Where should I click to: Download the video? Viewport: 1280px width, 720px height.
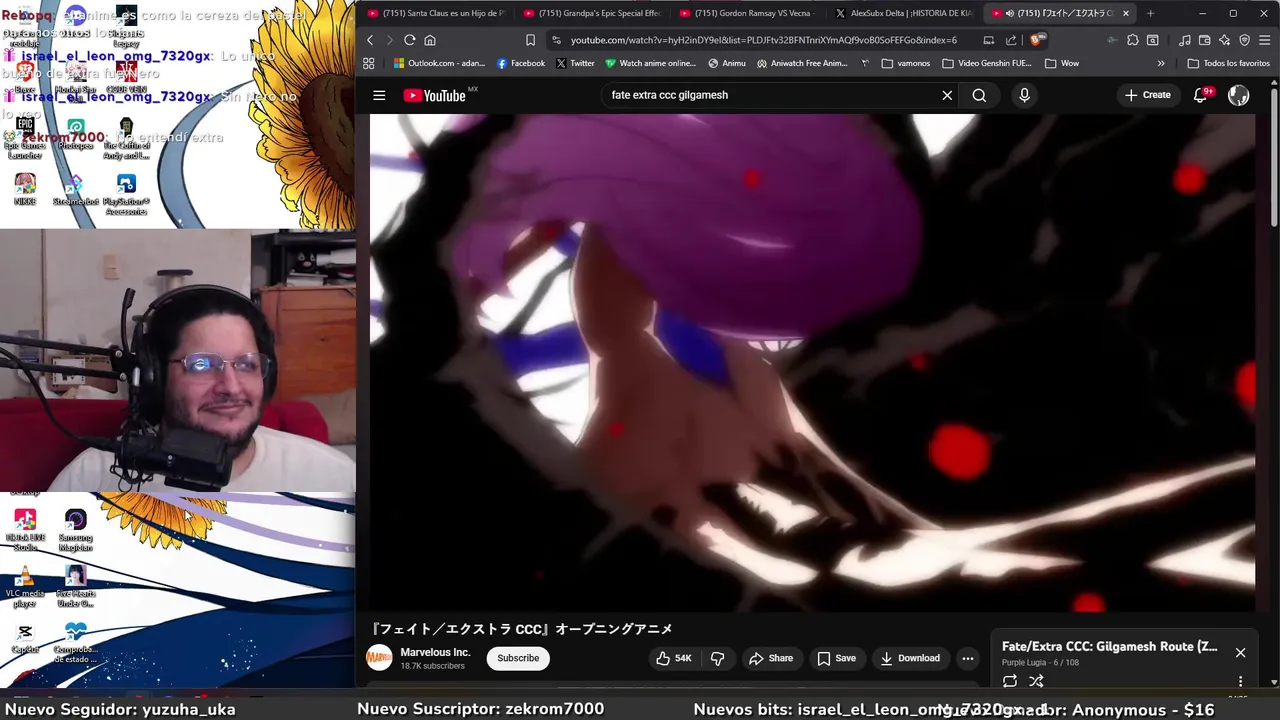(x=909, y=658)
